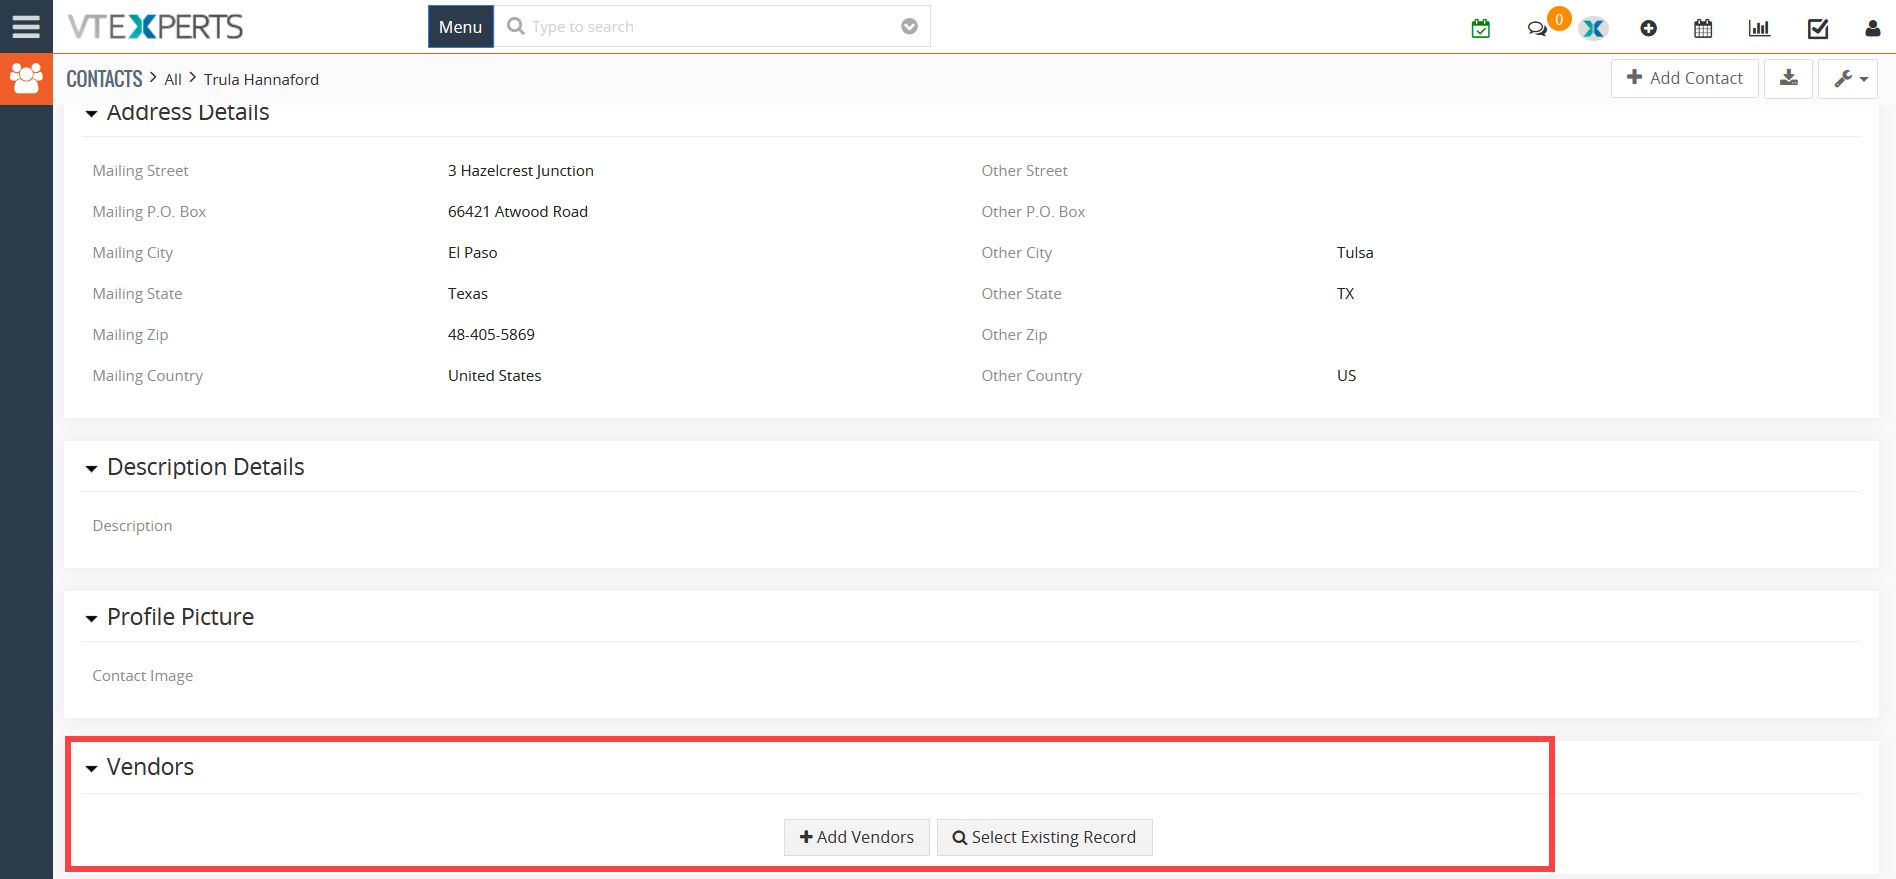Click the Other Zip field label
1896x879 pixels.
1015,335
